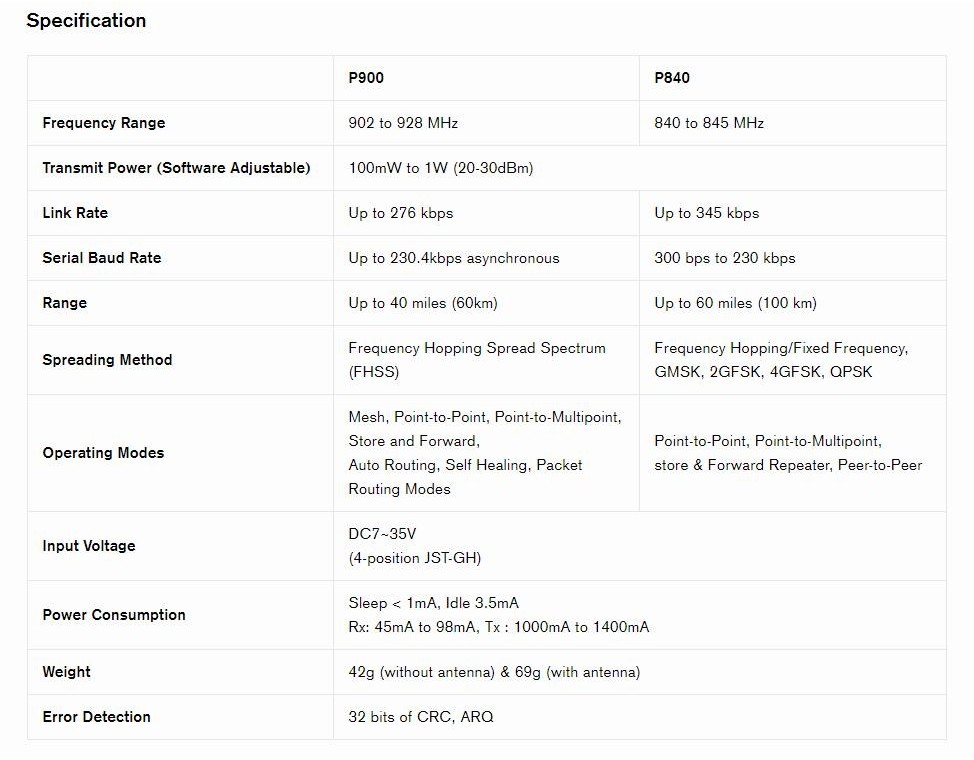
Task: Select the Transmit Power row label
Action: click(176, 168)
